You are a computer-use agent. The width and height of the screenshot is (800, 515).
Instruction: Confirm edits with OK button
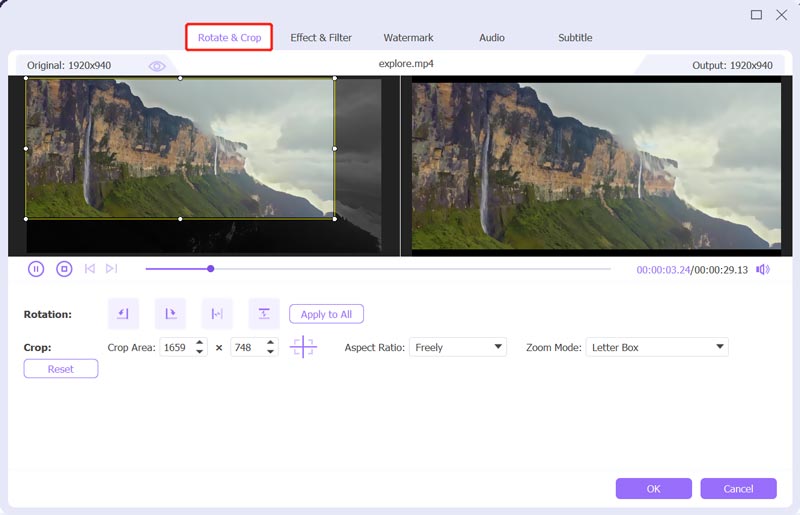(654, 488)
